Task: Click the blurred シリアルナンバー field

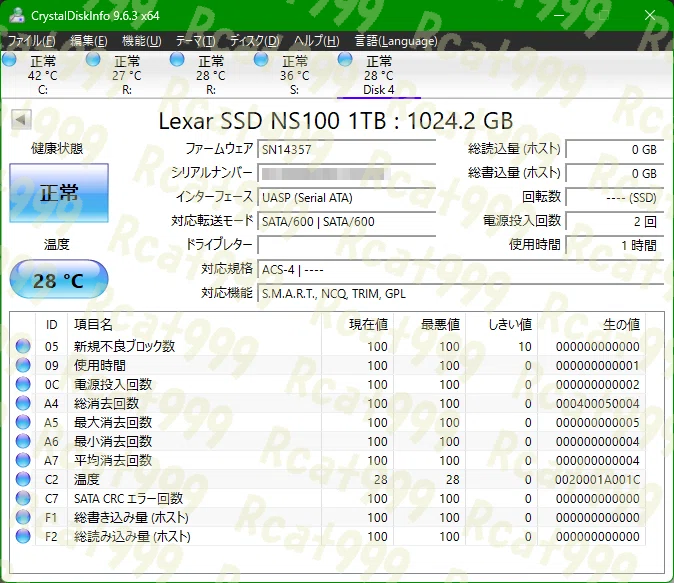Action: point(346,173)
